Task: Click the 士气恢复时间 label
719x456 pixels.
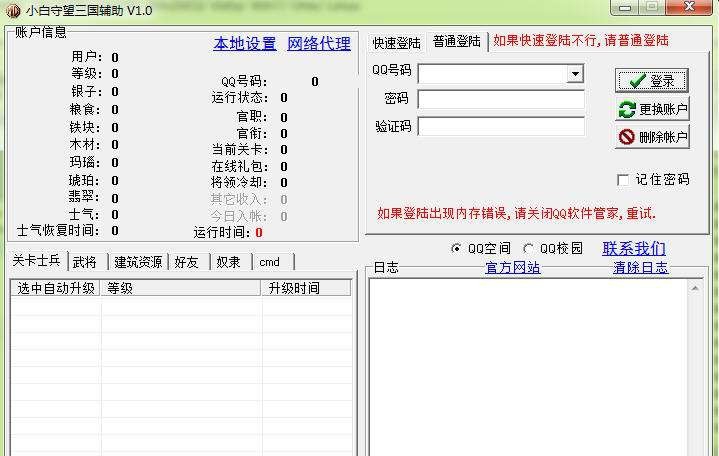Action: click(x=57, y=230)
